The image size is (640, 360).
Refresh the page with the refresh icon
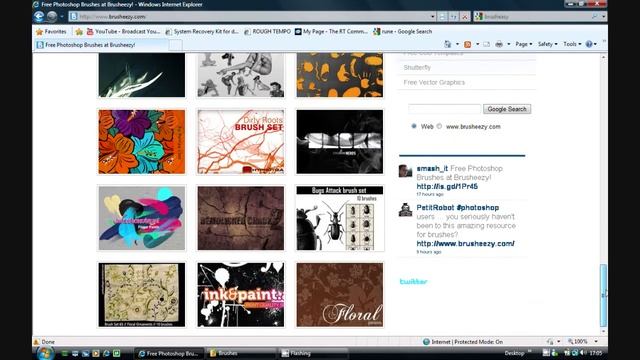point(453,17)
